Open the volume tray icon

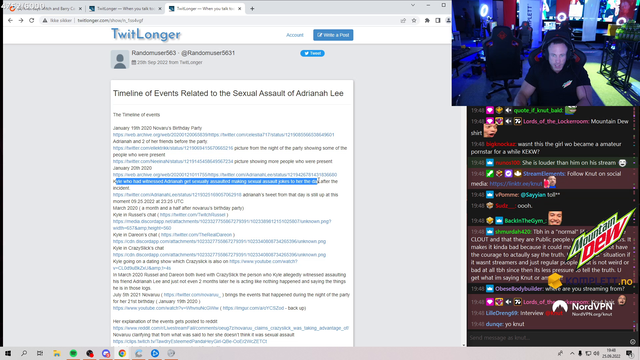(596, 353)
